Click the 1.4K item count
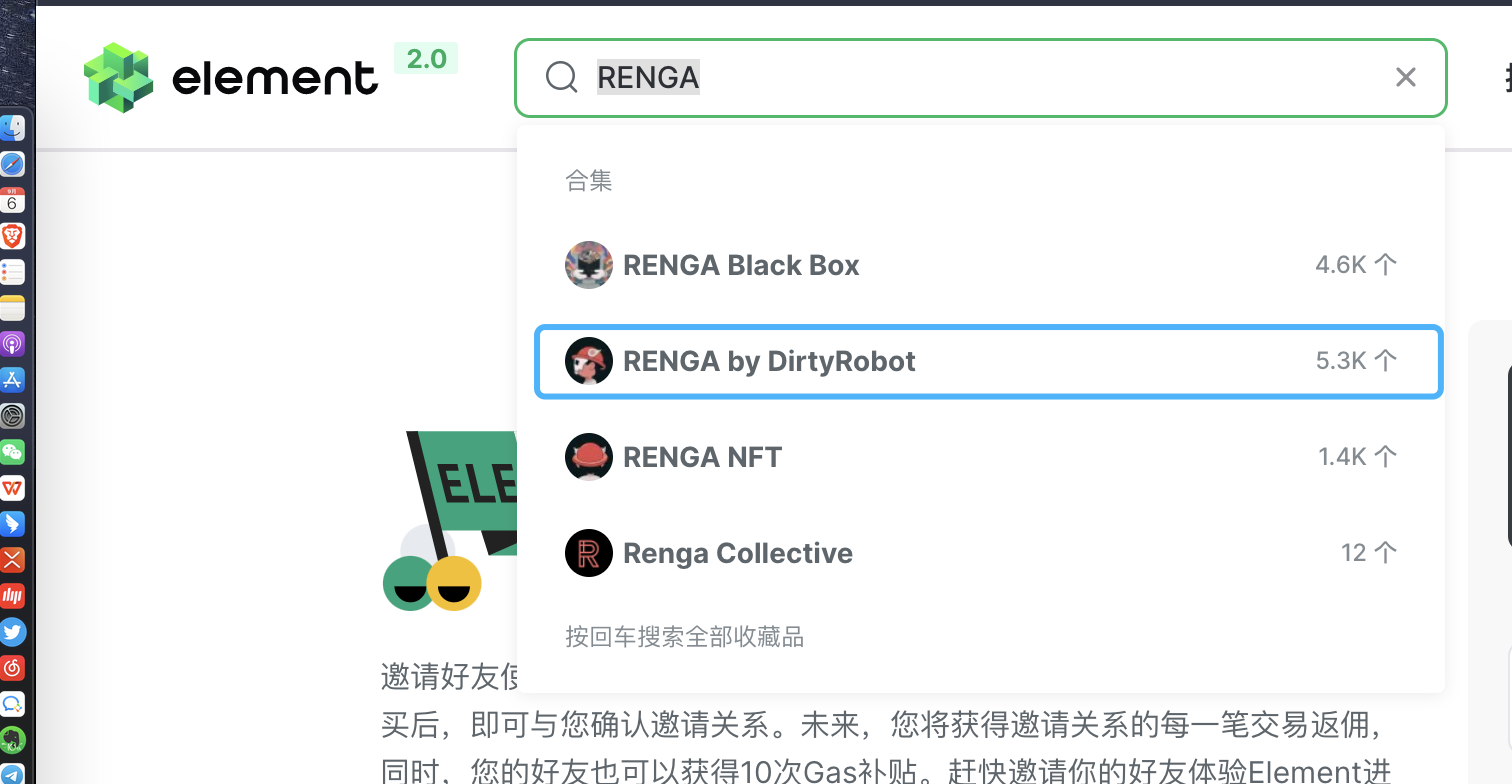Image resolution: width=1512 pixels, height=784 pixels. pyautogui.click(x=1357, y=457)
